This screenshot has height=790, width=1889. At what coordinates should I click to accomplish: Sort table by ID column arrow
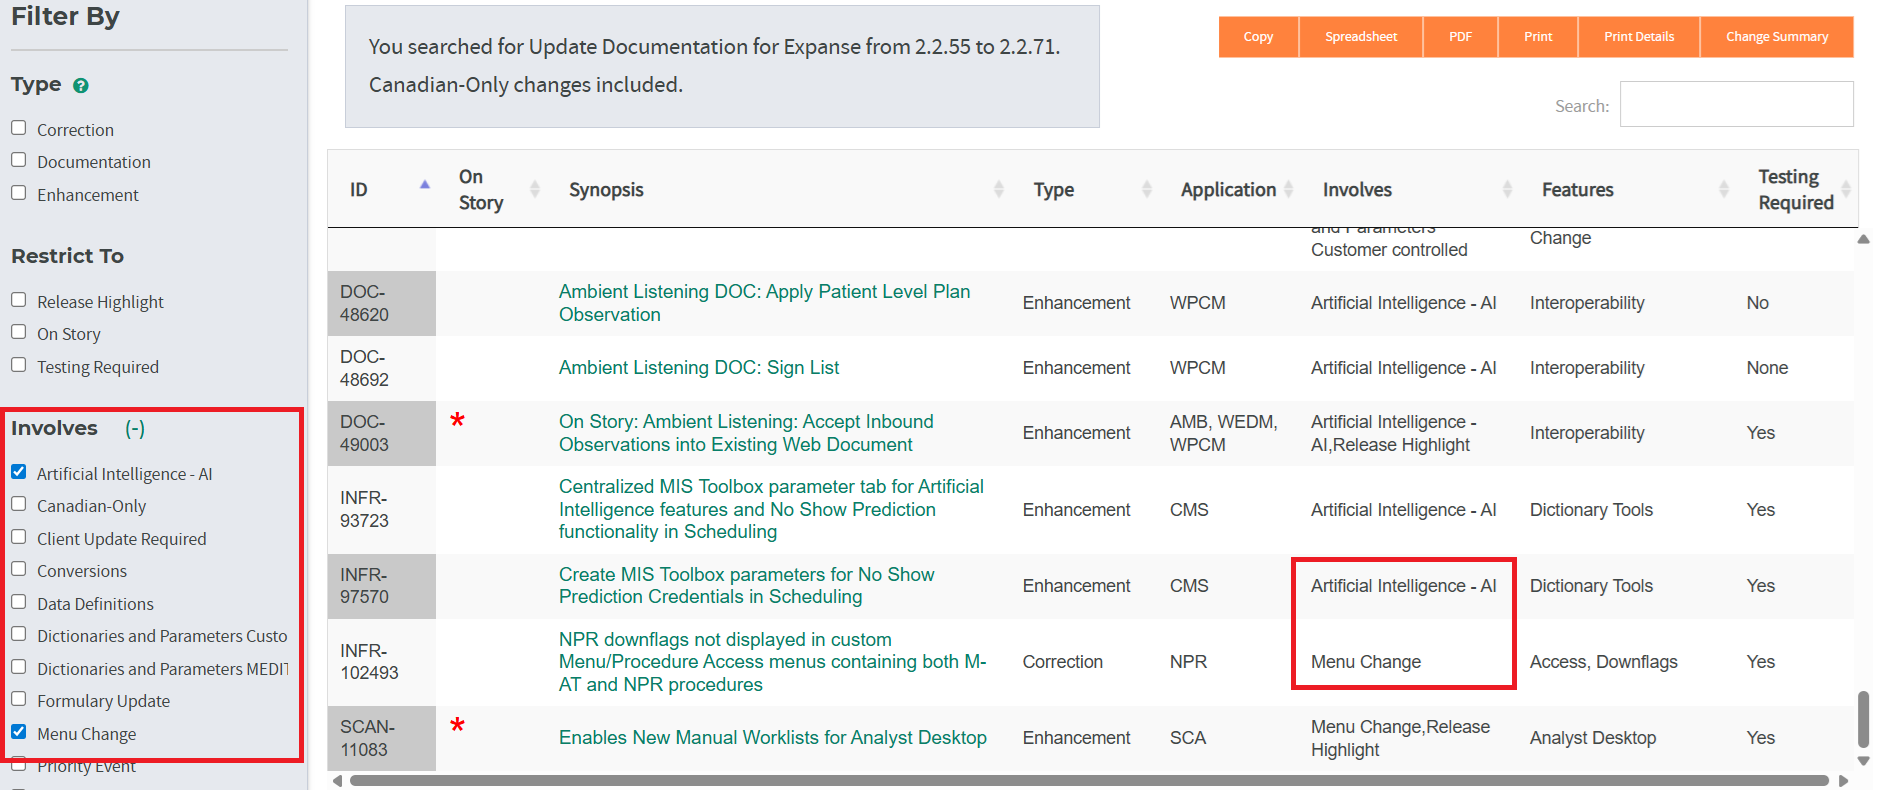click(x=424, y=185)
